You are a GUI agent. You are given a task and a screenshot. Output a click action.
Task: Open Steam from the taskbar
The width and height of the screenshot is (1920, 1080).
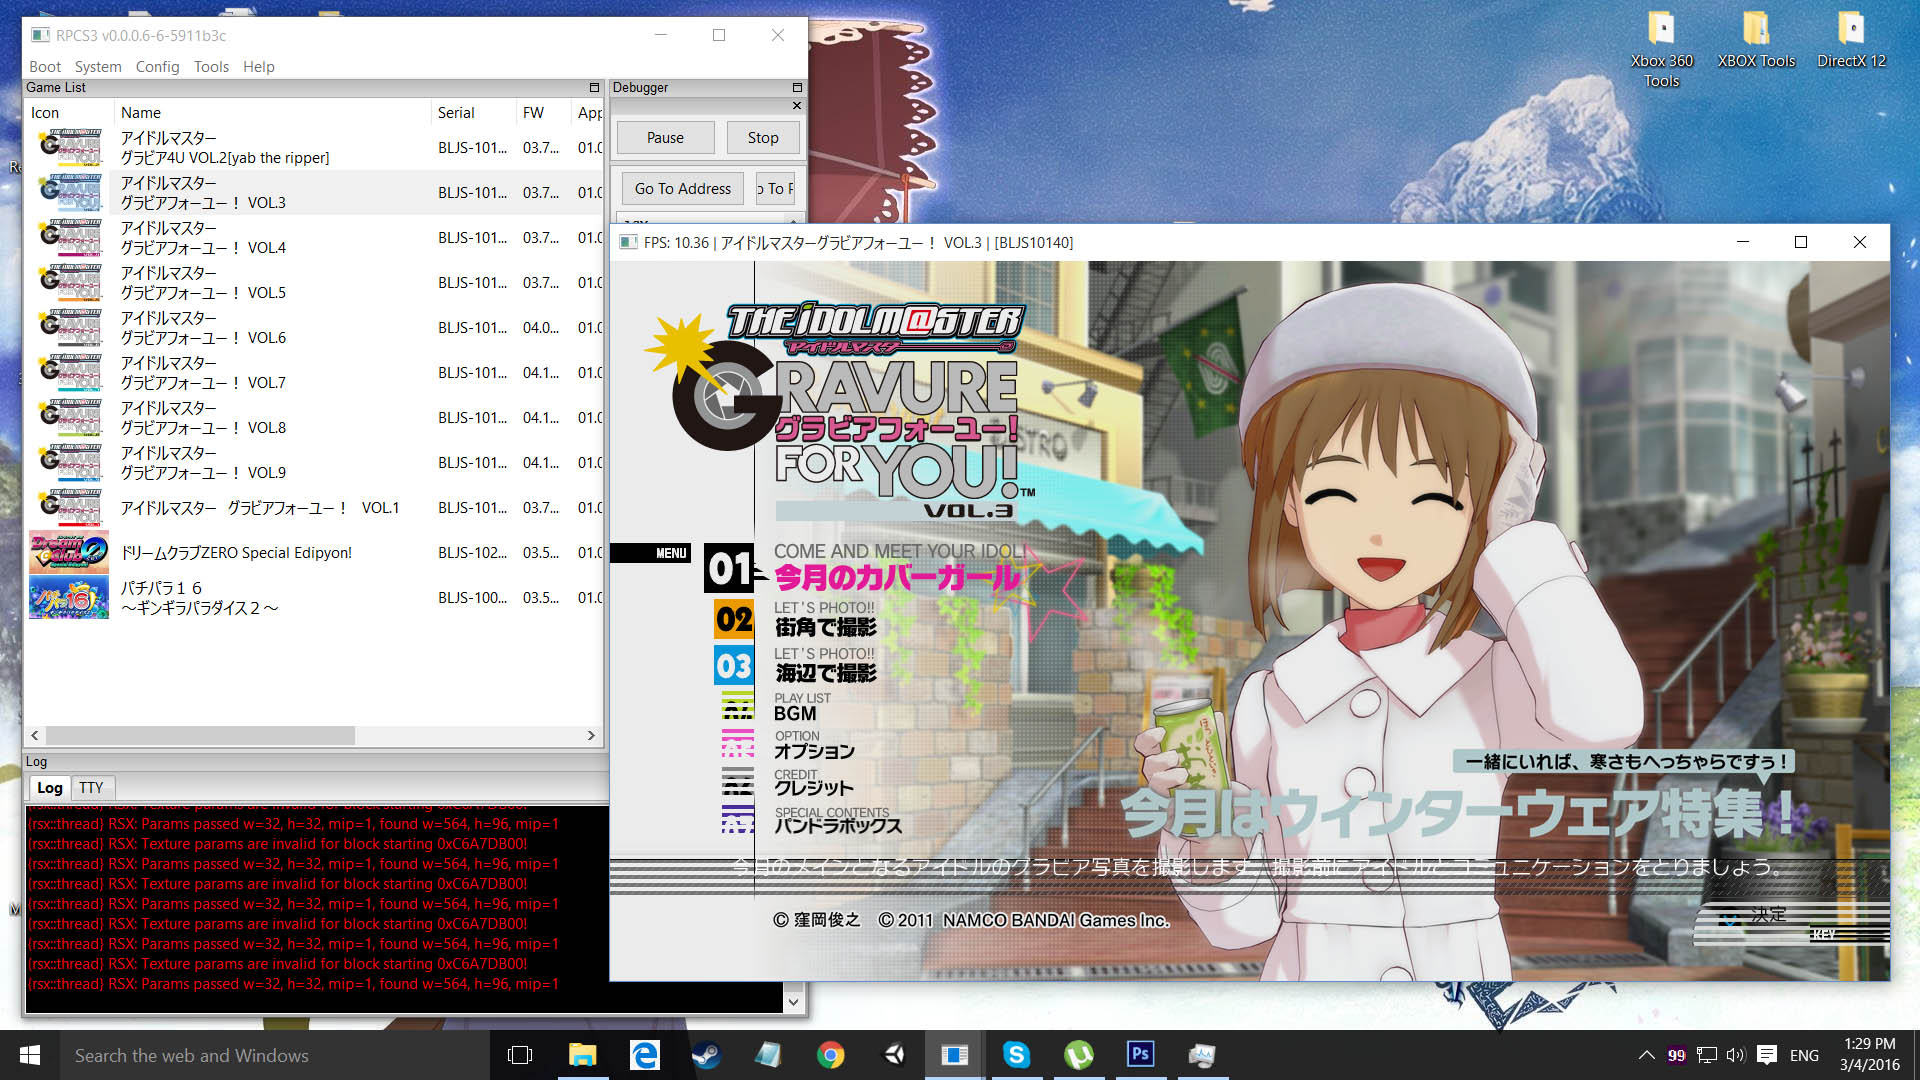pyautogui.click(x=706, y=1055)
